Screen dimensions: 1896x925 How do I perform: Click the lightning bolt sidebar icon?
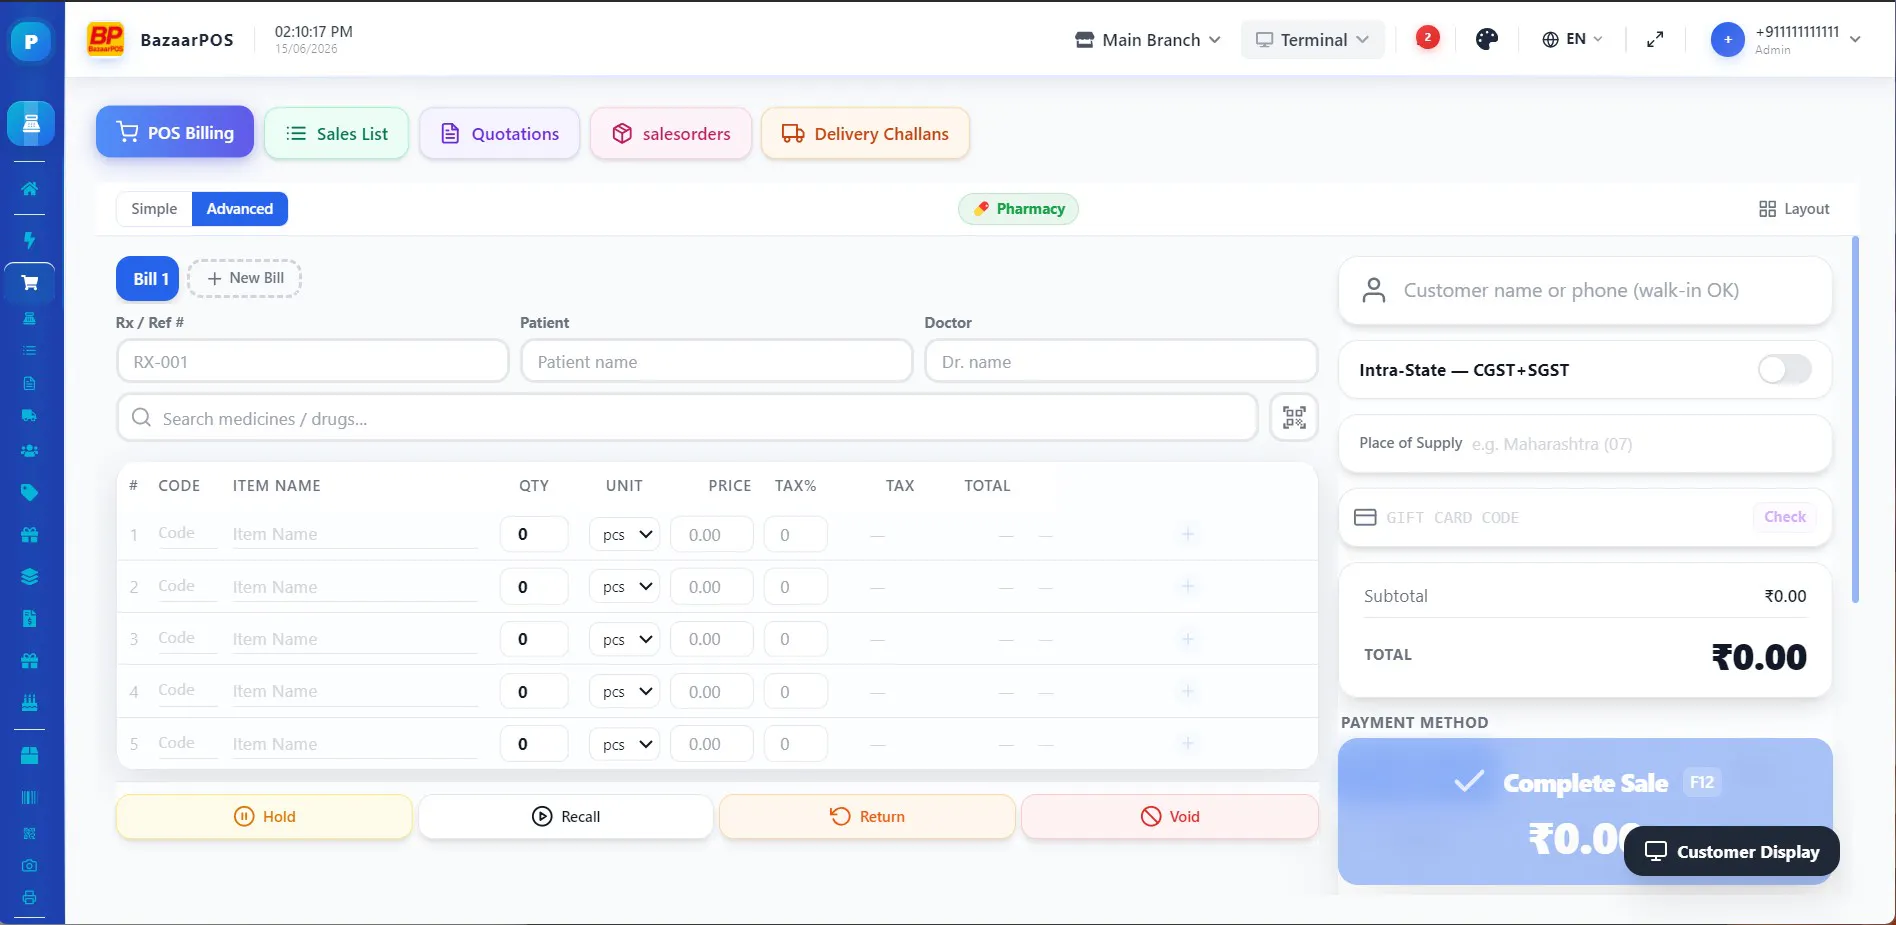(x=30, y=240)
